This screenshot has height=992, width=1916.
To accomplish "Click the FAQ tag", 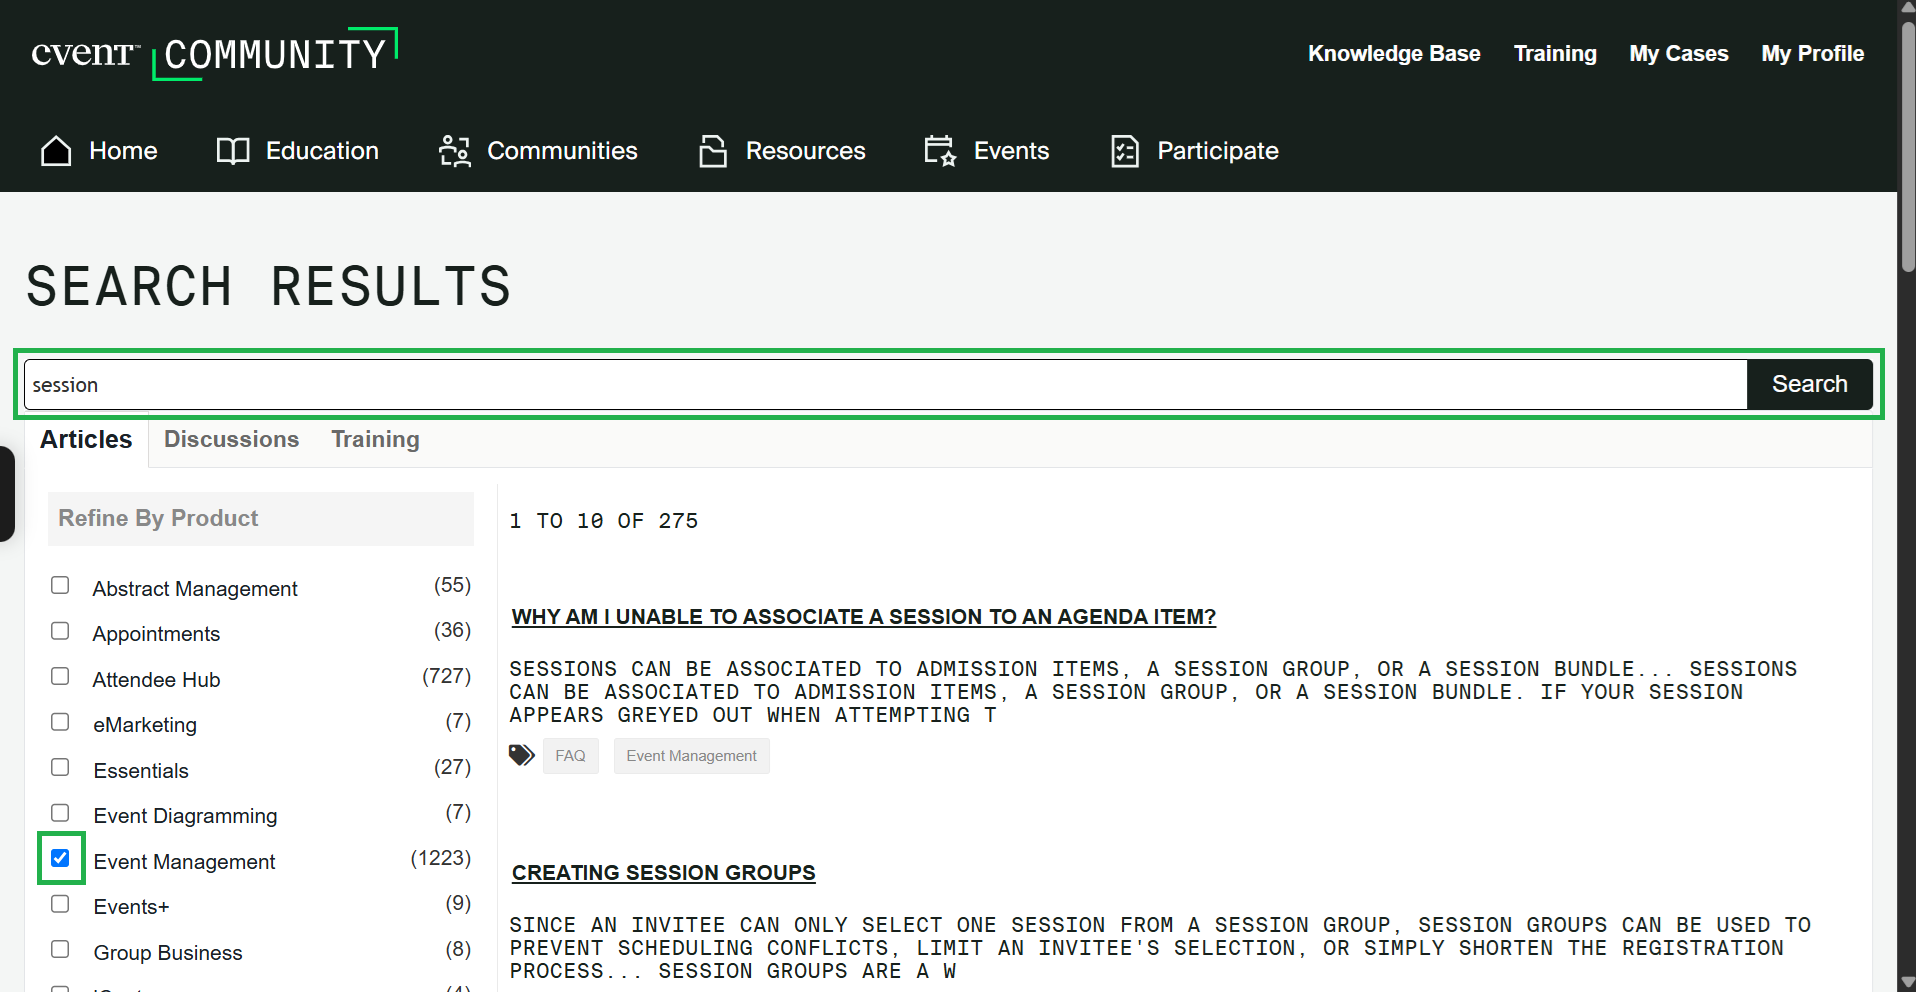I will click(571, 756).
